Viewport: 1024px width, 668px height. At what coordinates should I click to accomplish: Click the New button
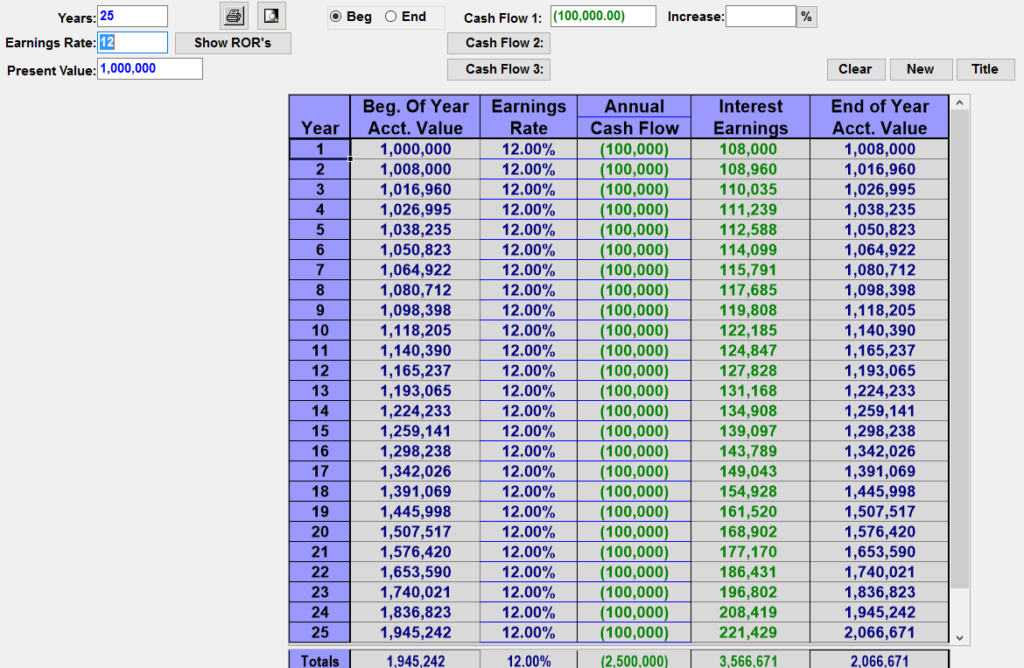[920, 69]
